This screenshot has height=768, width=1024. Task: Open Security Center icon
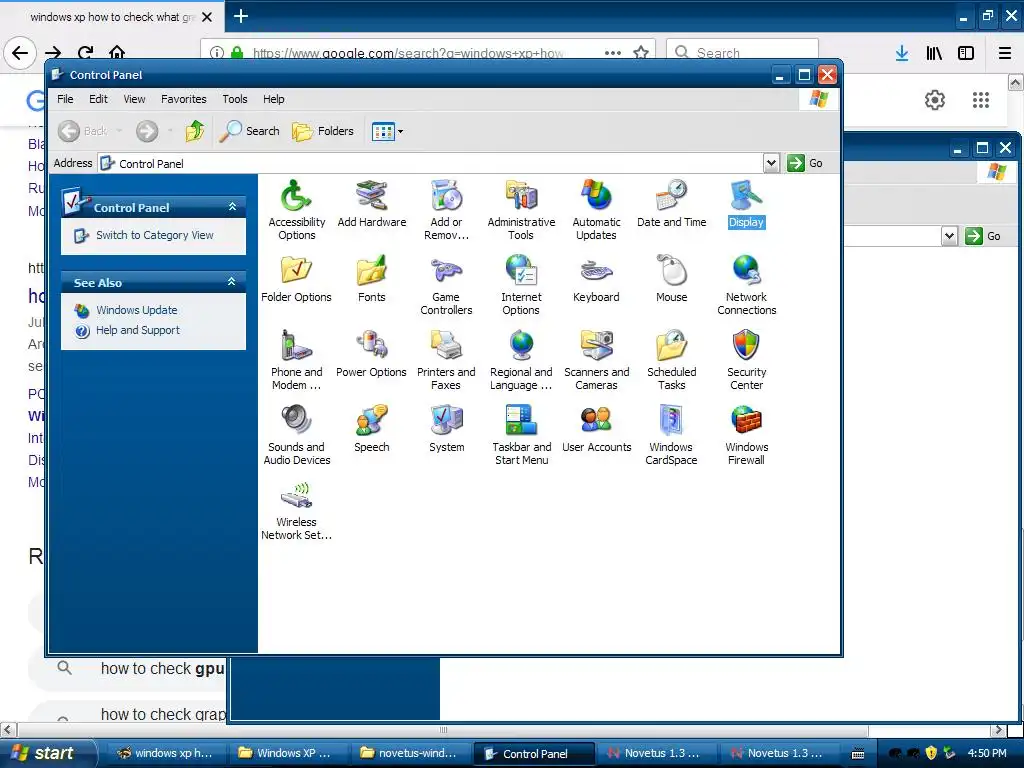746,360
